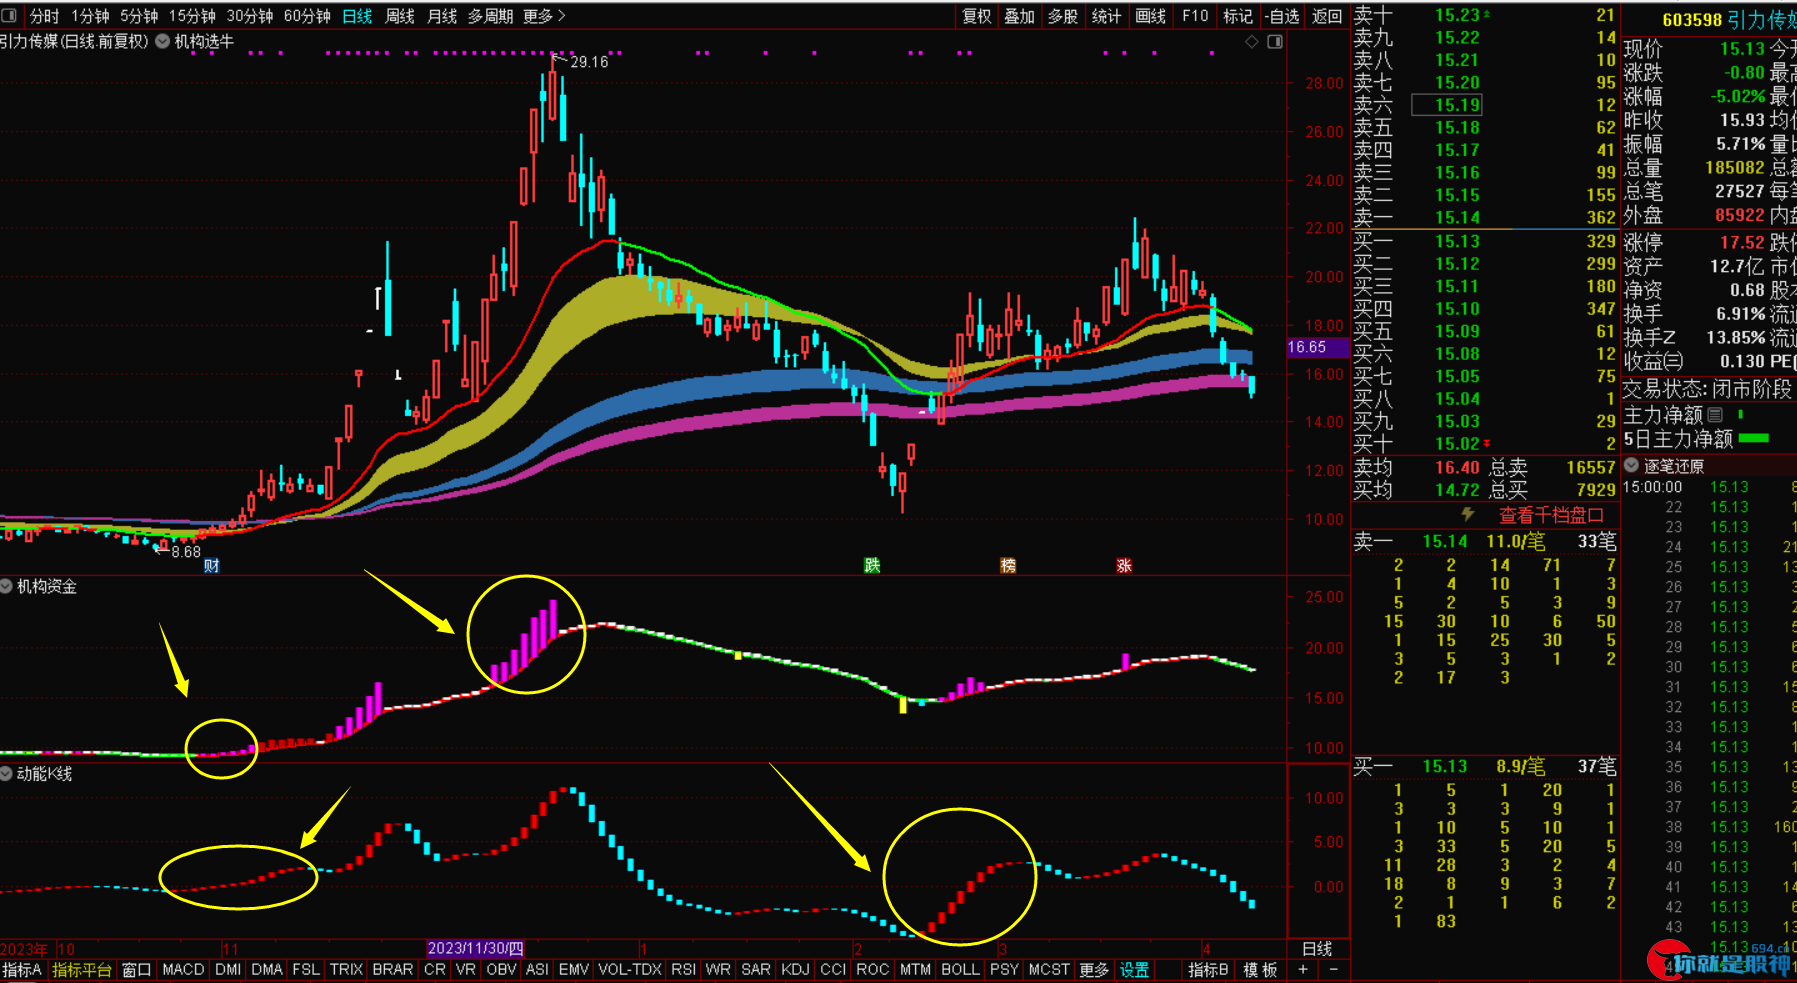This screenshot has height=983, width=1797.
Task: Click the highlighted 2023/11/30/四 date marker
Action: [475, 948]
